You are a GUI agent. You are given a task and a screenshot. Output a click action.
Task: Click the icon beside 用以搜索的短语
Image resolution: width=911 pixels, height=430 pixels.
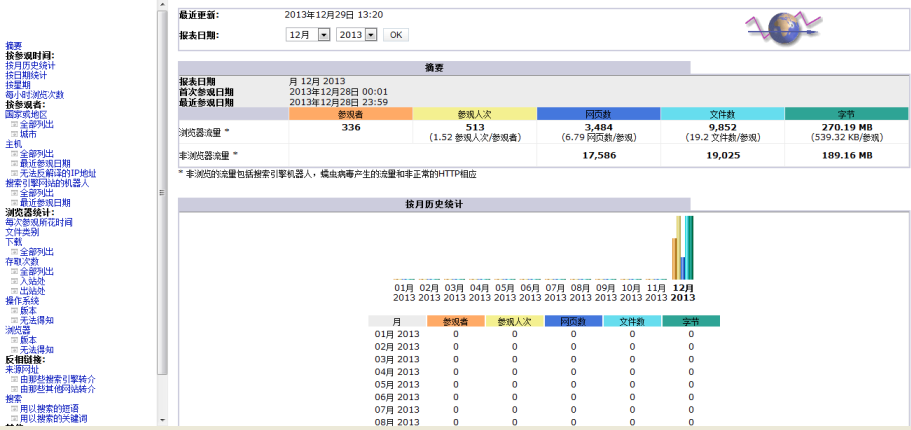tap(14, 408)
